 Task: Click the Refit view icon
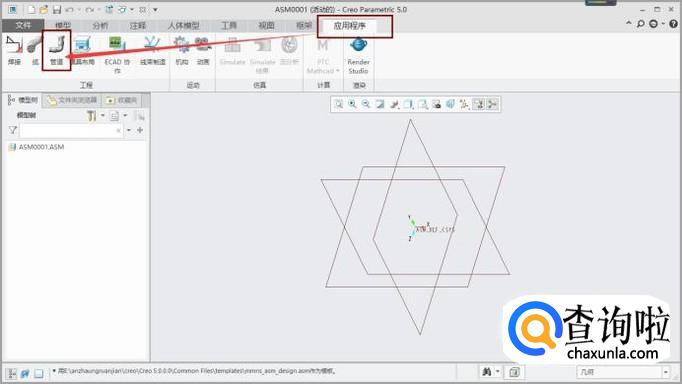(338, 104)
